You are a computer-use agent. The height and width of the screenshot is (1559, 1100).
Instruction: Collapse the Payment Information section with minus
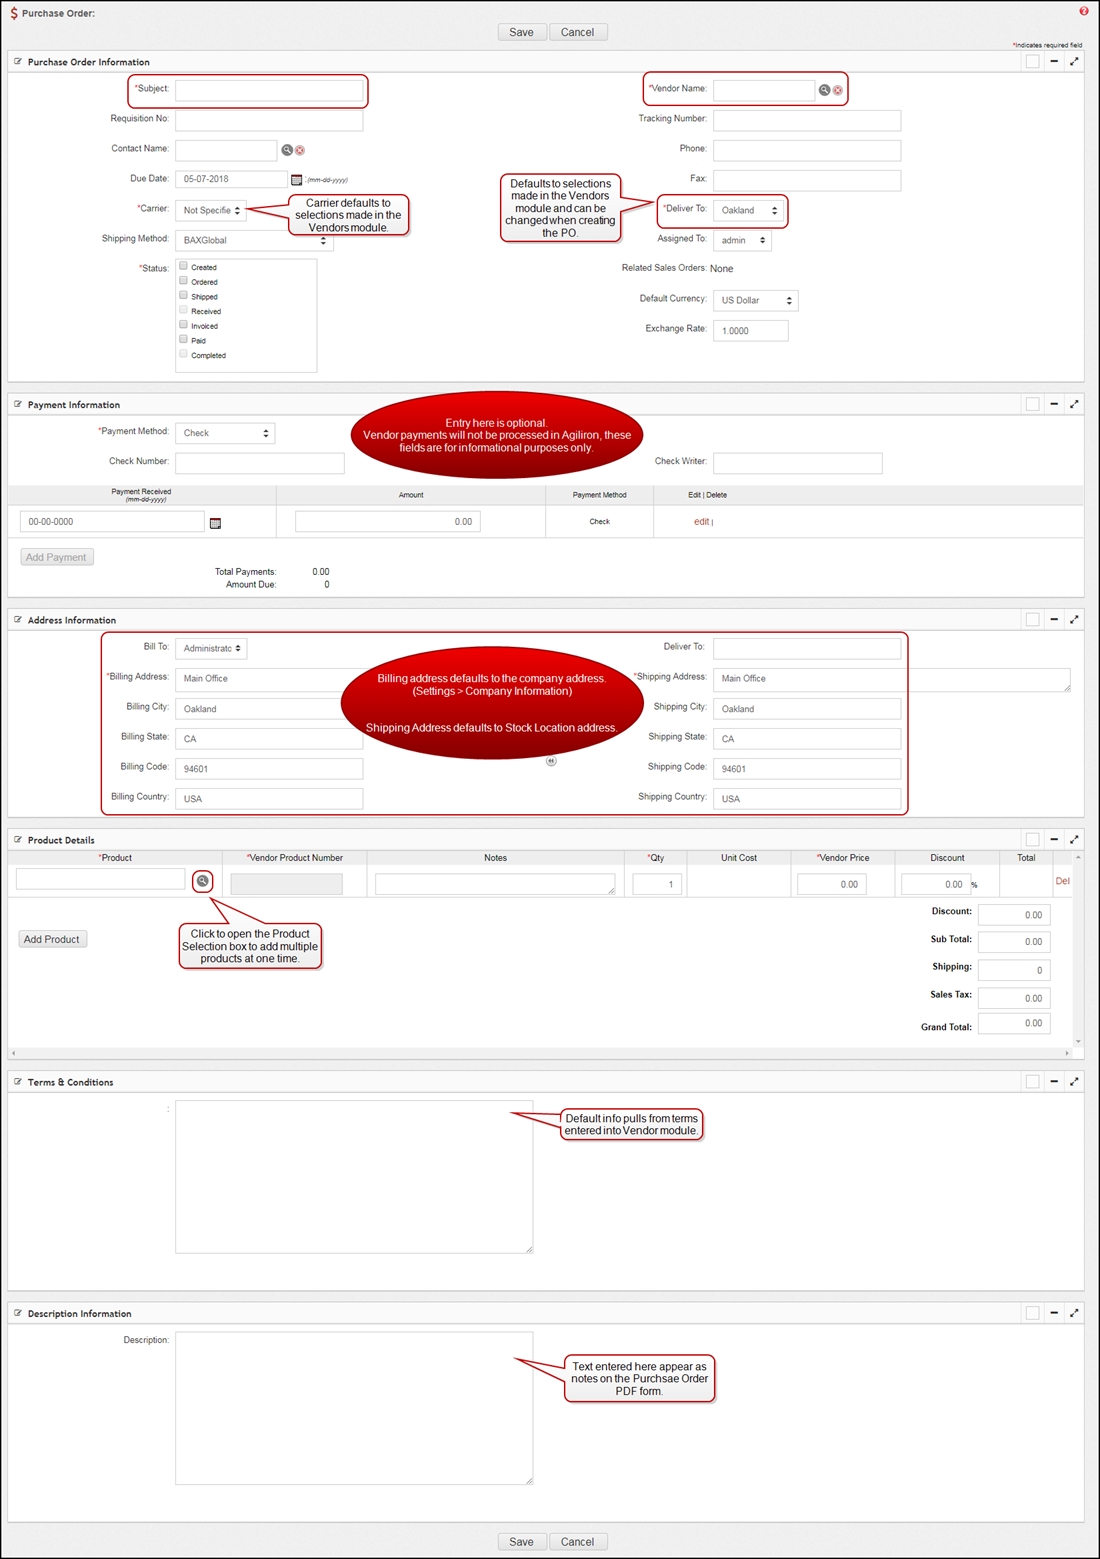pos(1054,404)
